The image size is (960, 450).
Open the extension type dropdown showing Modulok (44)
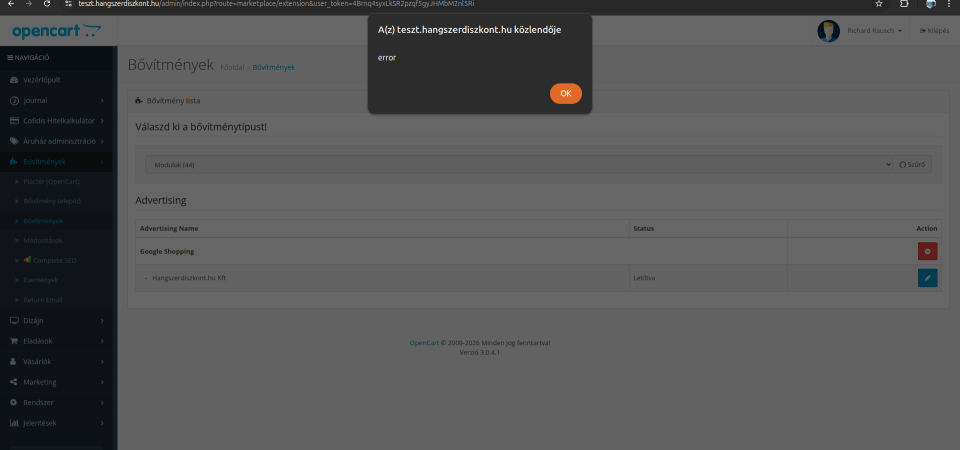click(x=518, y=163)
